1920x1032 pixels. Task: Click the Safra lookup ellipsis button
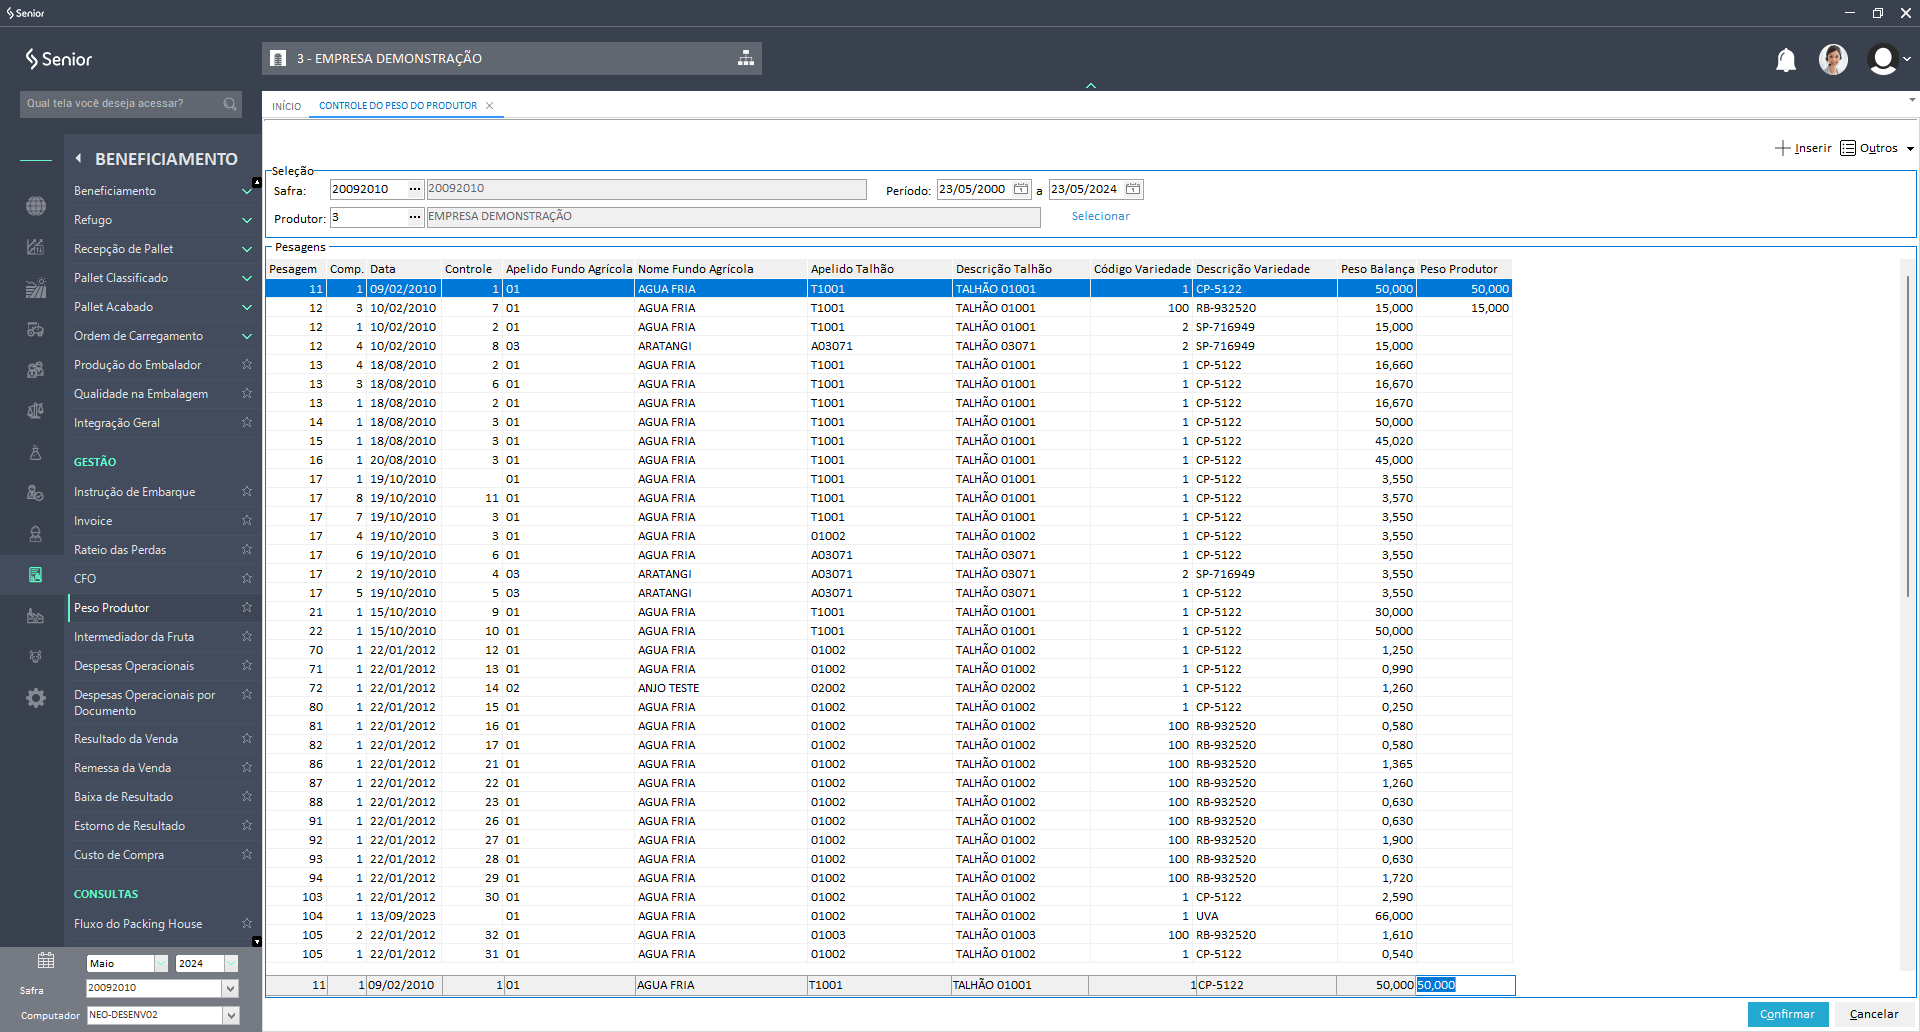pyautogui.click(x=414, y=189)
